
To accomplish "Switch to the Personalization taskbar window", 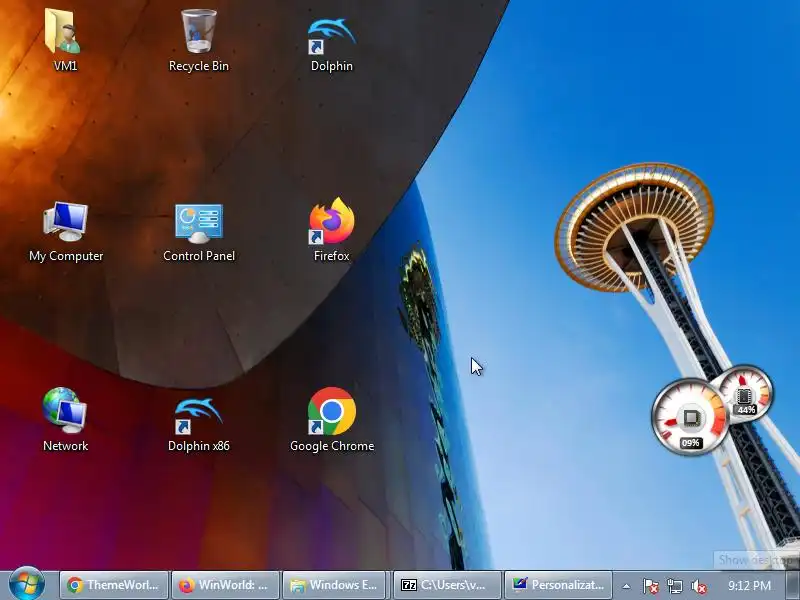I will pos(559,585).
